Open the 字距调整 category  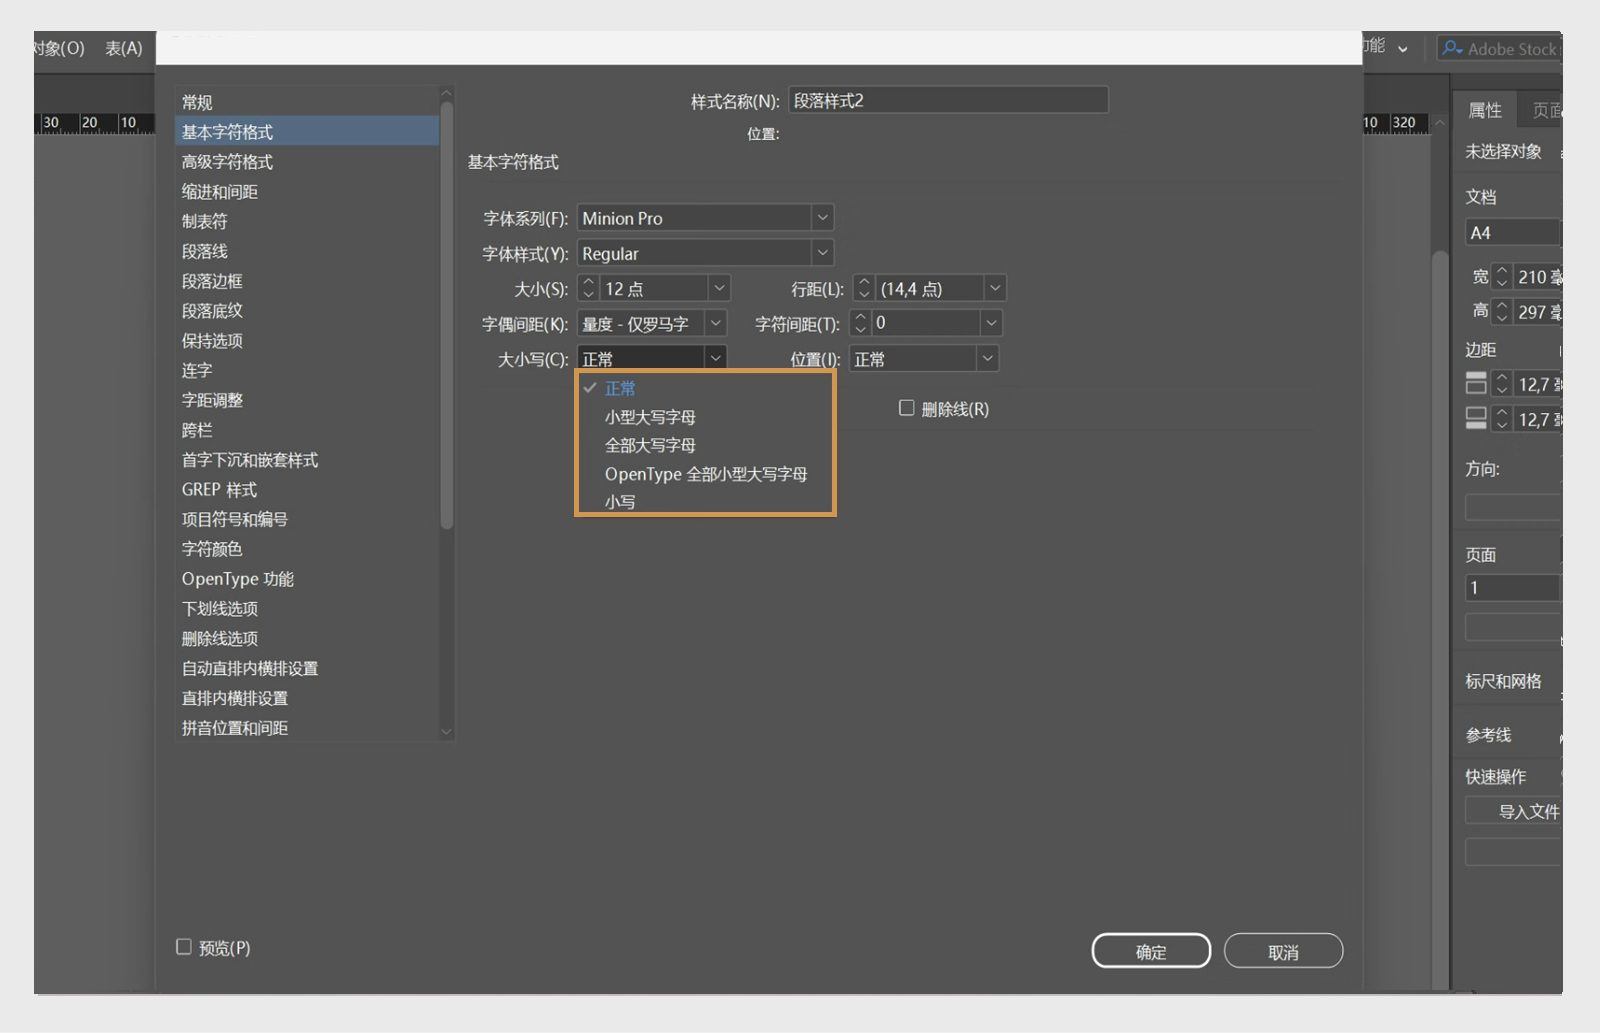[307, 400]
